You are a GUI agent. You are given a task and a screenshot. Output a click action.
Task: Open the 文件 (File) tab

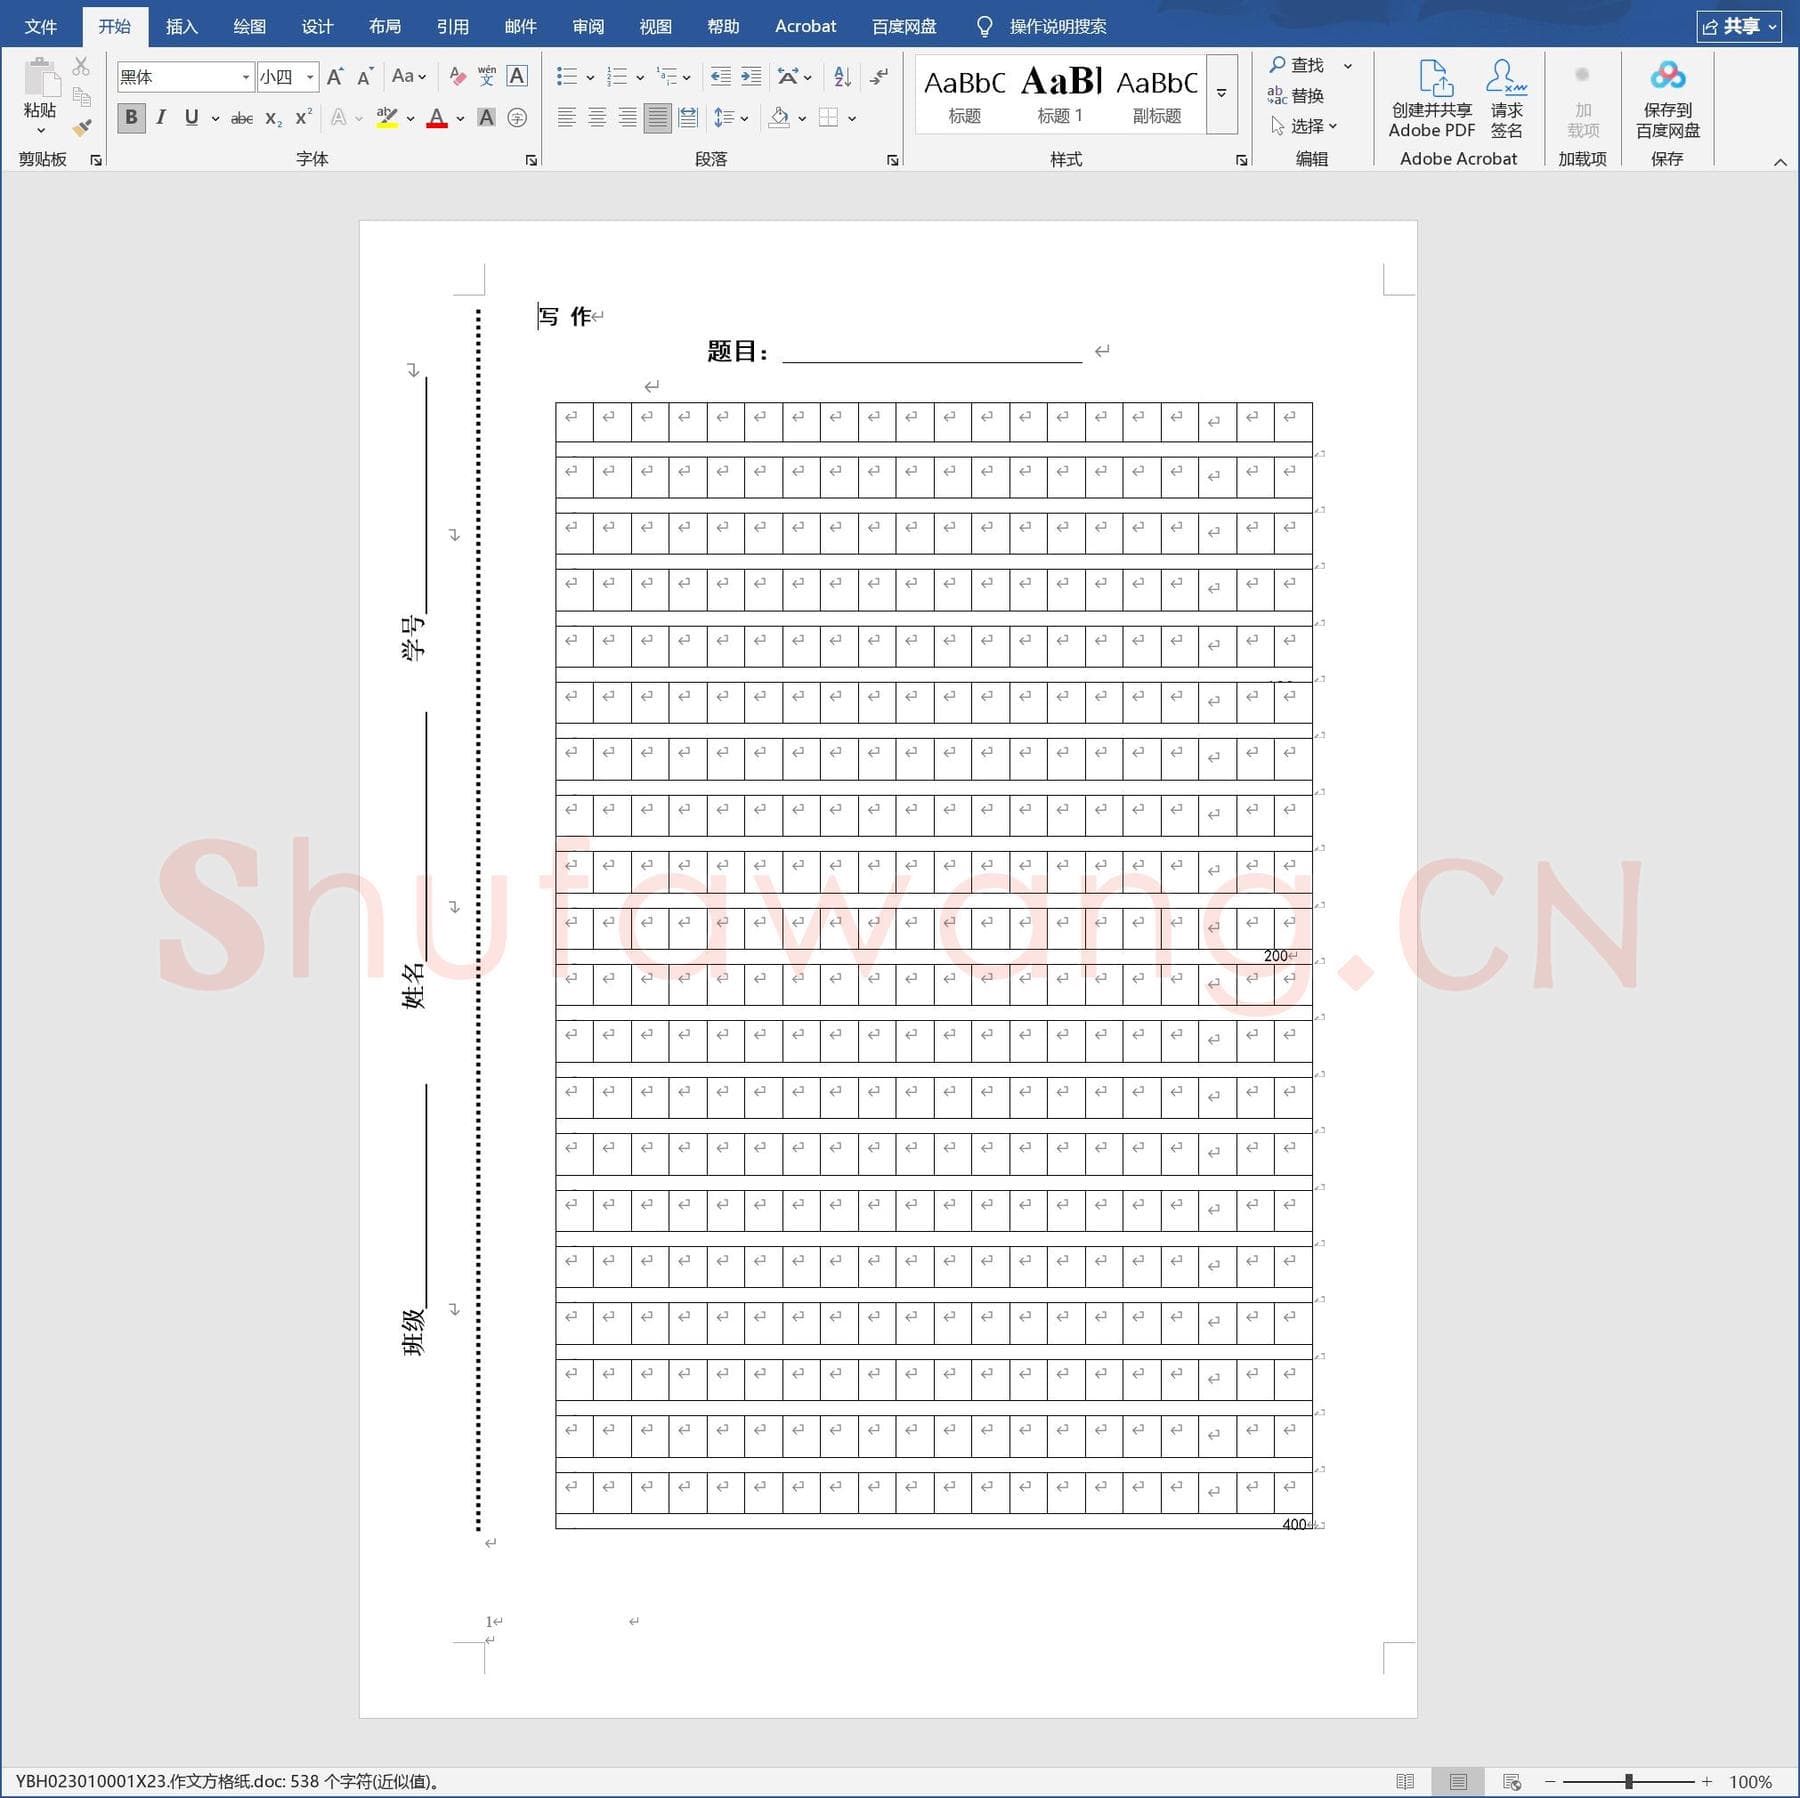(x=41, y=26)
